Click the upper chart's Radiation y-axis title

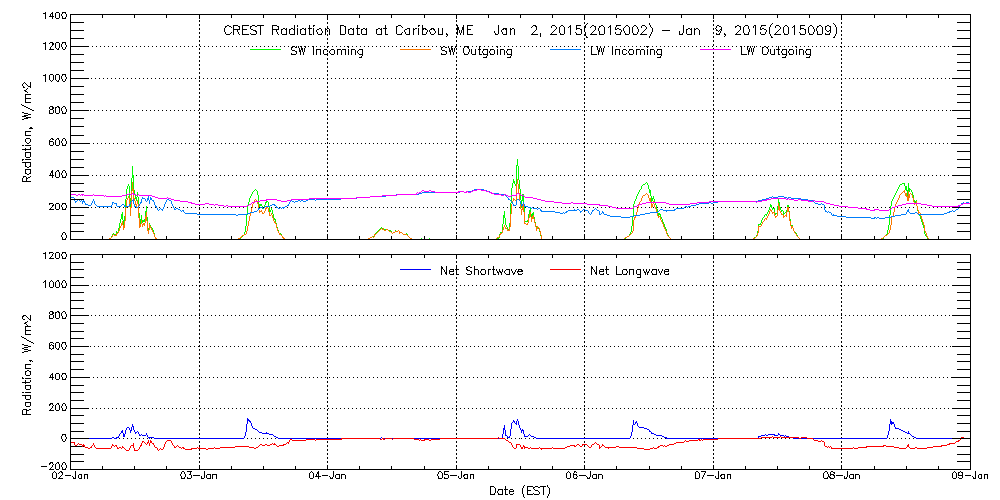click(29, 127)
